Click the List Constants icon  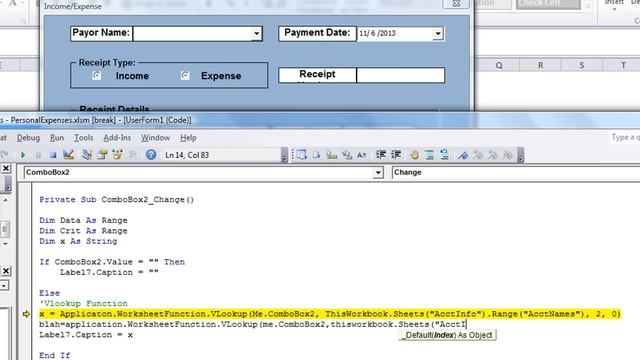(317, 155)
